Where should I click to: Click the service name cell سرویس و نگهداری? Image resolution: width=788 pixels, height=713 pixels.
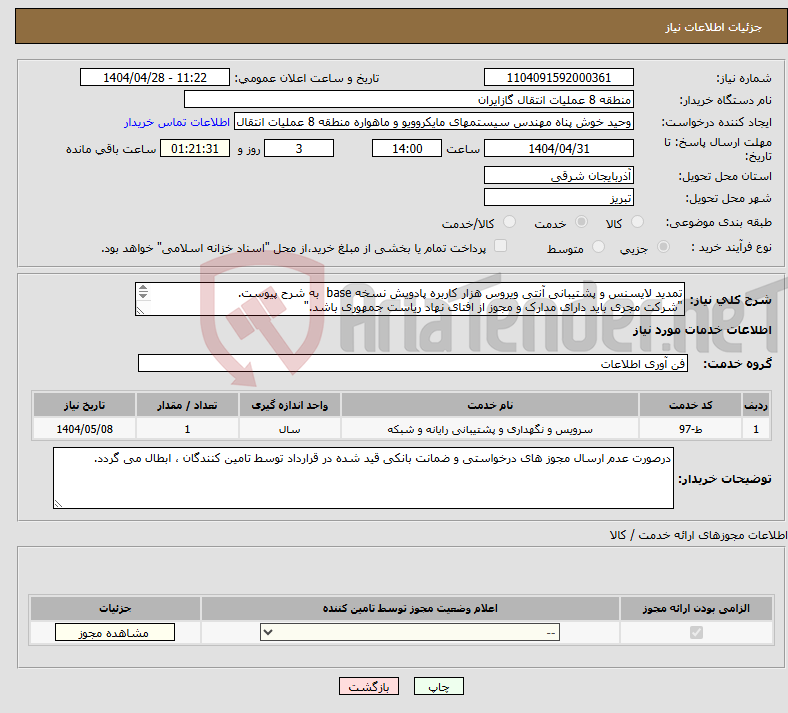[490, 429]
